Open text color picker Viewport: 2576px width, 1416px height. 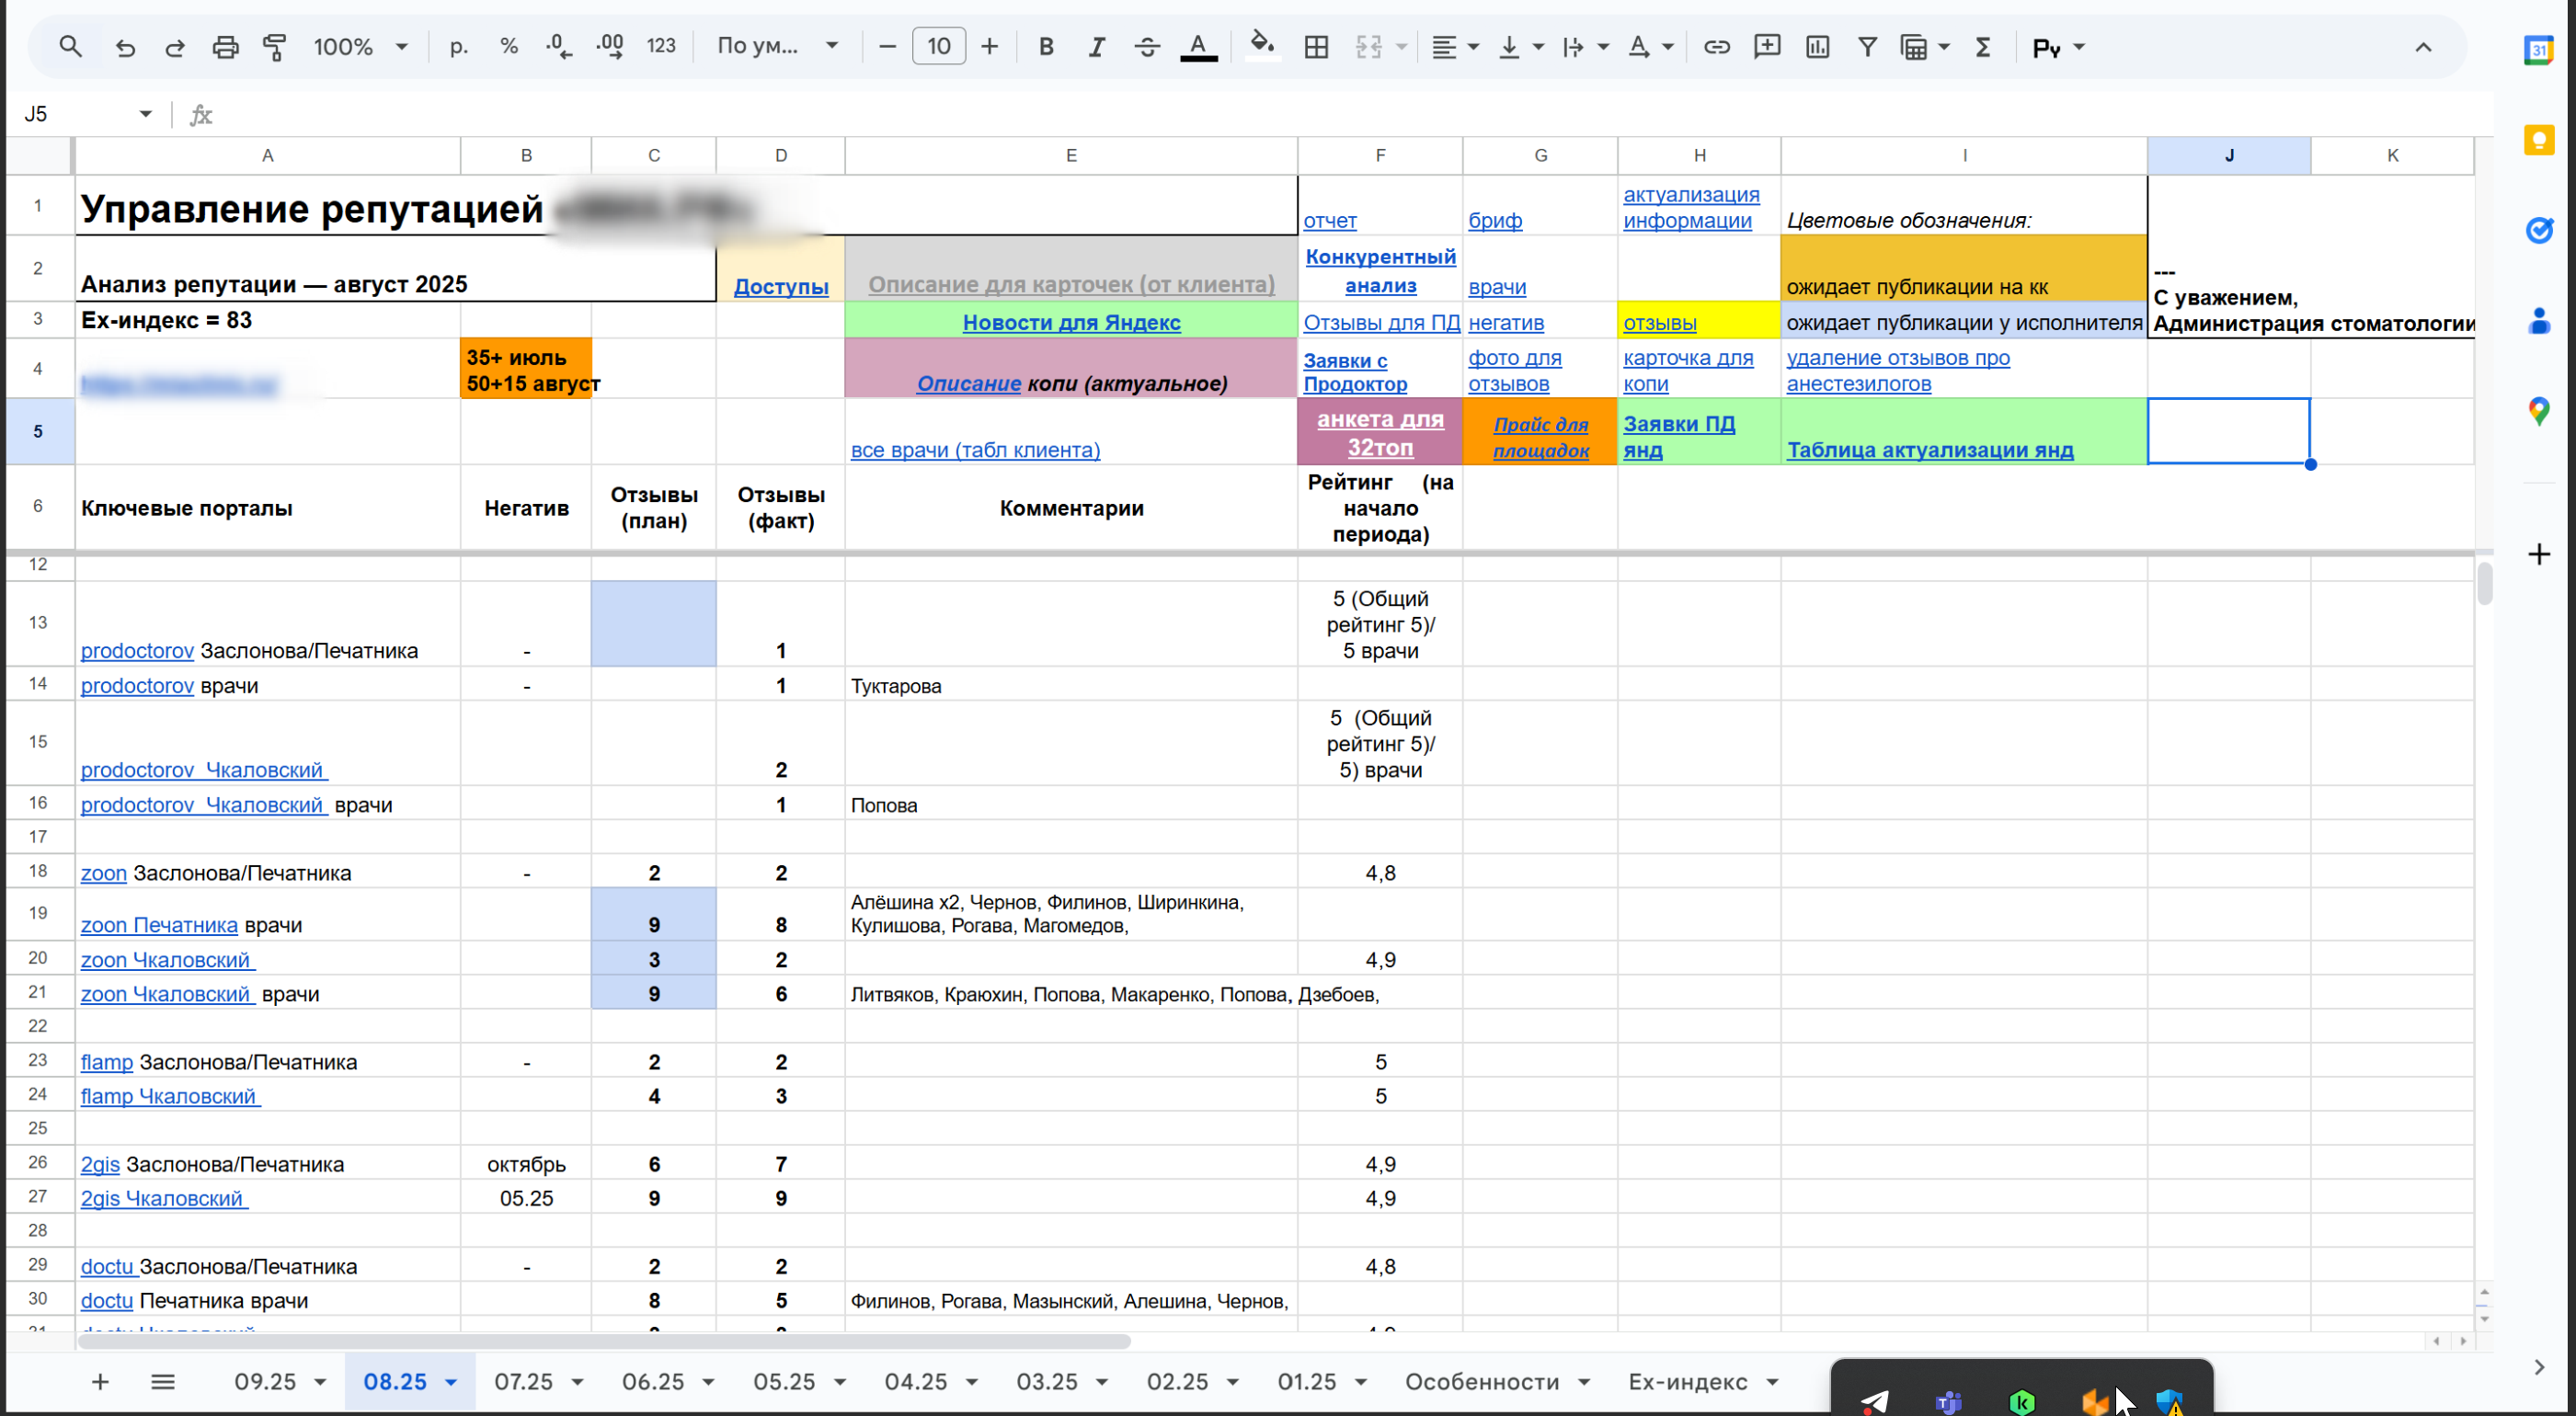pyautogui.click(x=1198, y=47)
